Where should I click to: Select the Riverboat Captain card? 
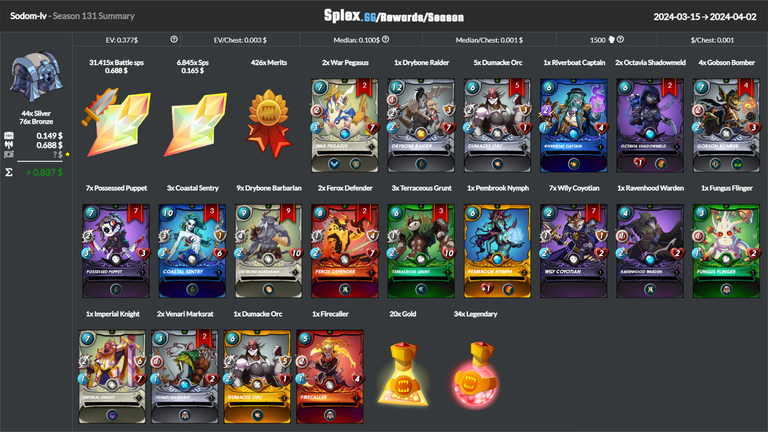[x=574, y=125]
